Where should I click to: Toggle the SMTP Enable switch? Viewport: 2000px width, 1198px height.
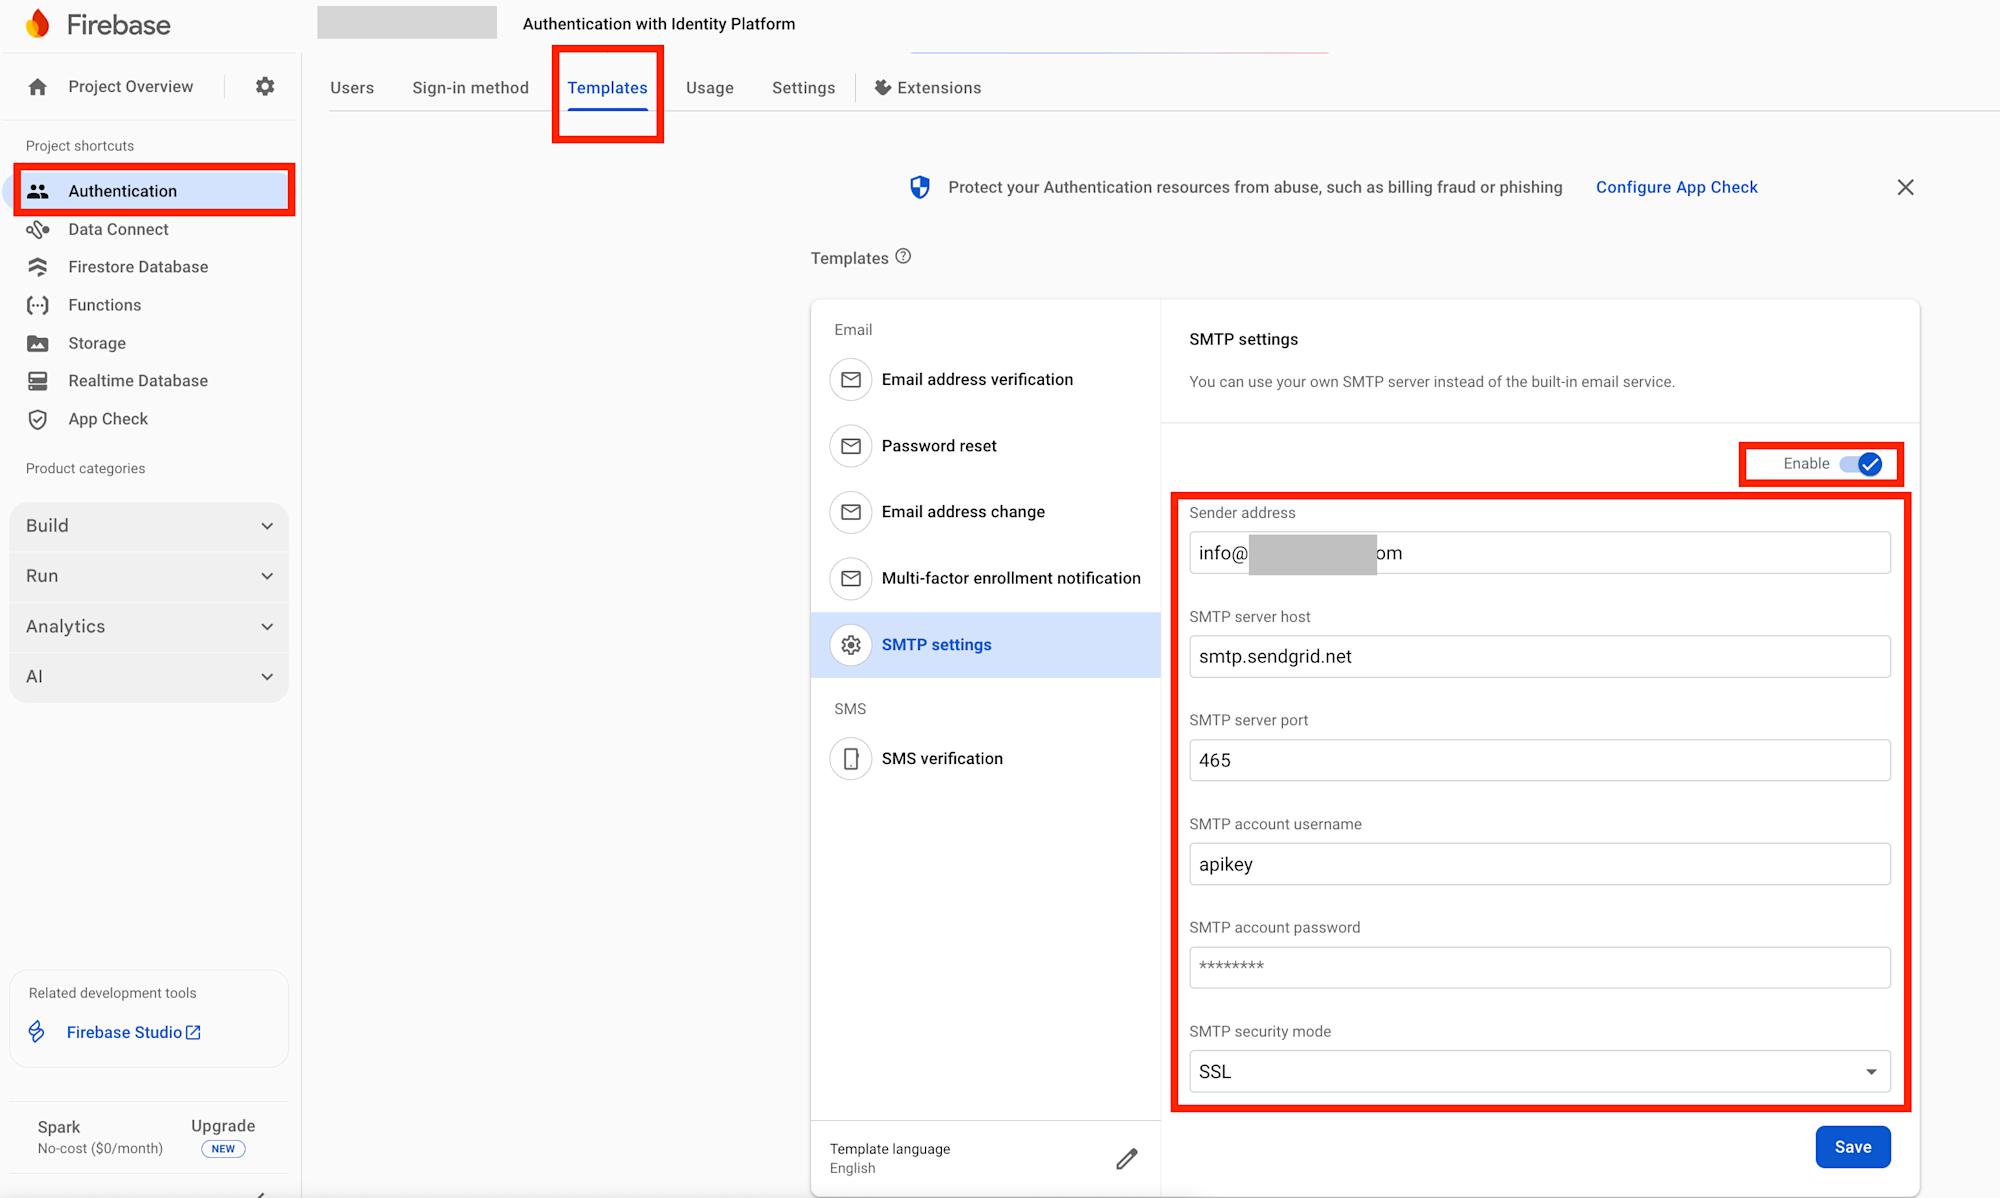click(1861, 464)
